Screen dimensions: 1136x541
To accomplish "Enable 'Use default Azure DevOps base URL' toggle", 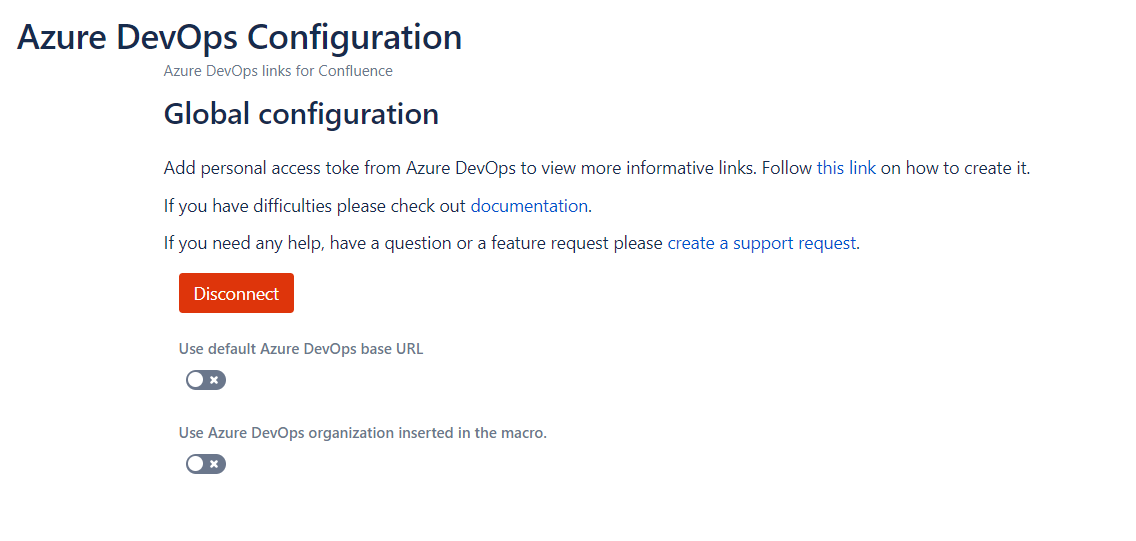I will (206, 380).
